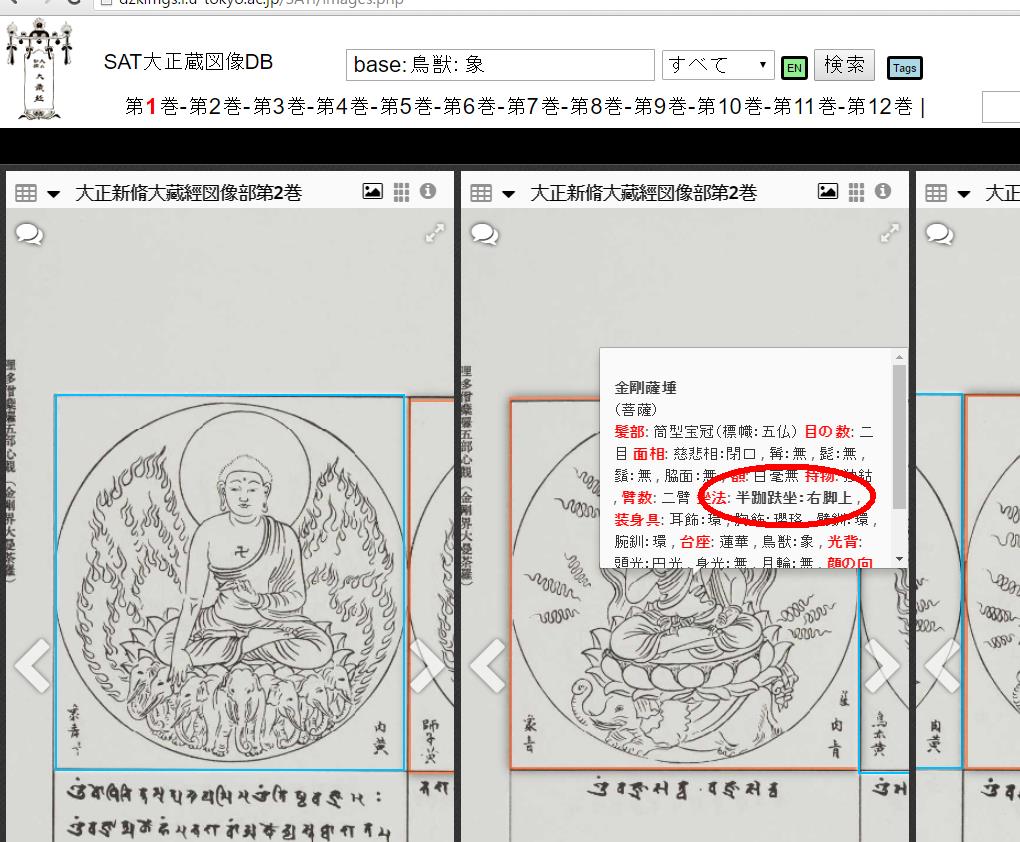Go to volume 第6巻
This screenshot has width=1020, height=842.
click(470, 106)
